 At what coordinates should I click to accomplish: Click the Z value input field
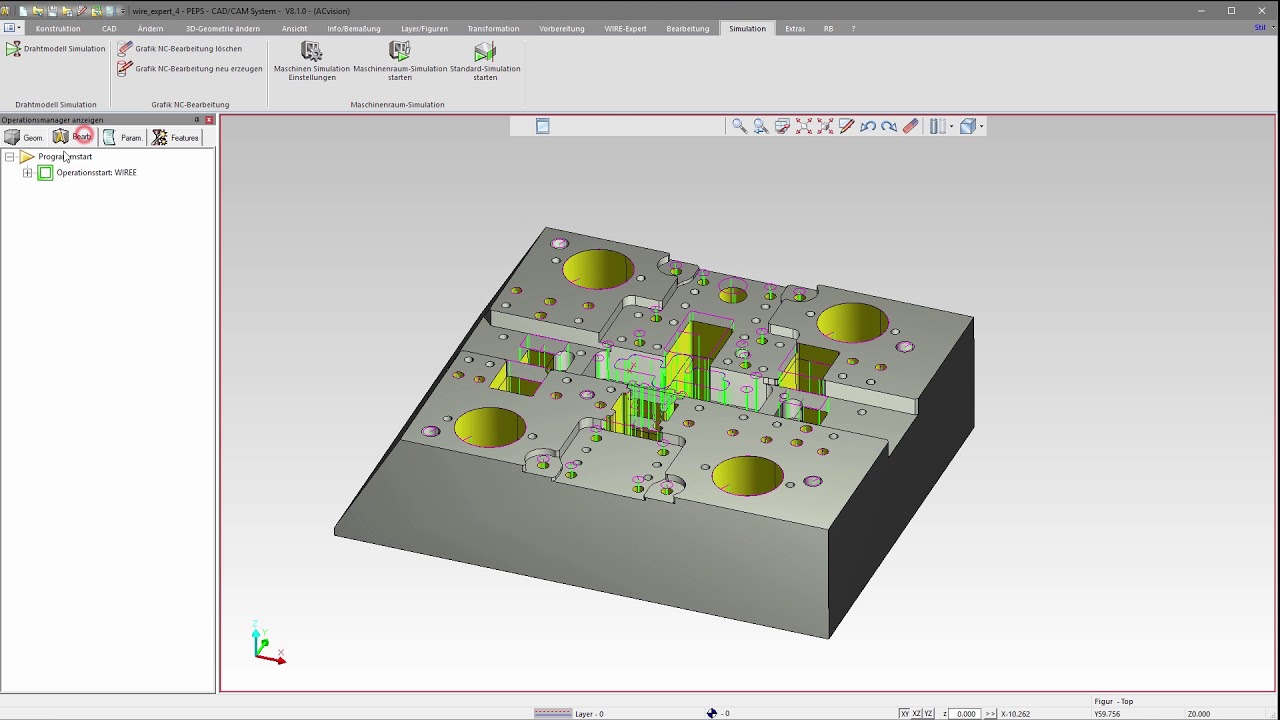[x=965, y=713]
